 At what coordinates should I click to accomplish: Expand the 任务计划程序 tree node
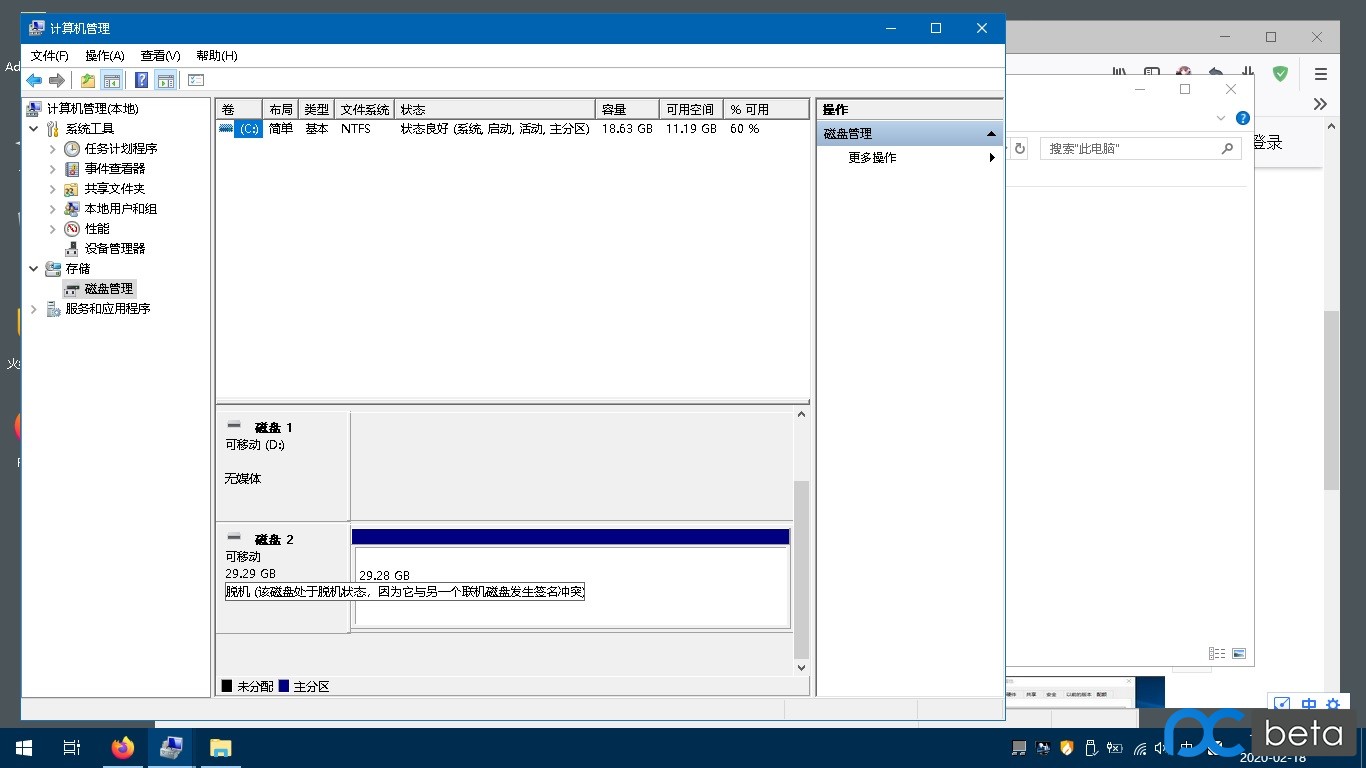(53, 149)
